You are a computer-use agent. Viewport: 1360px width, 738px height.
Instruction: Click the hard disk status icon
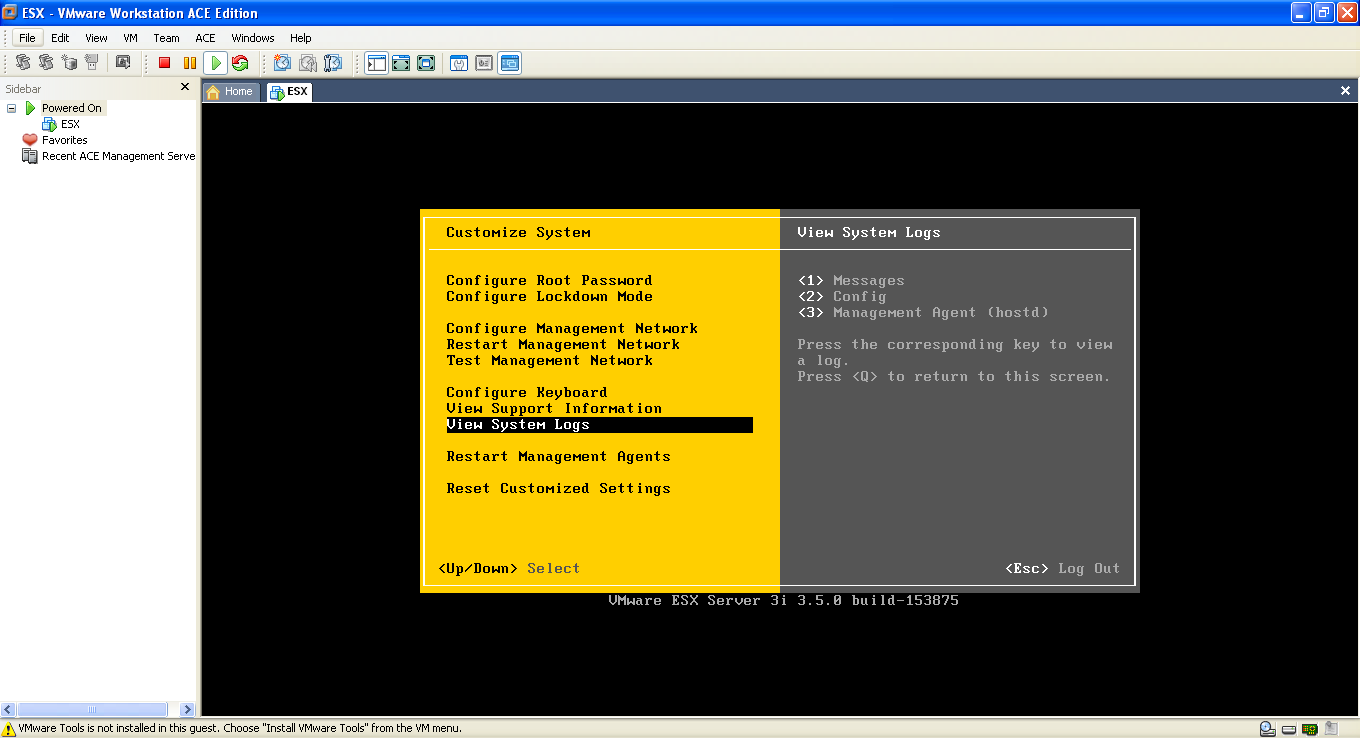click(1290, 729)
